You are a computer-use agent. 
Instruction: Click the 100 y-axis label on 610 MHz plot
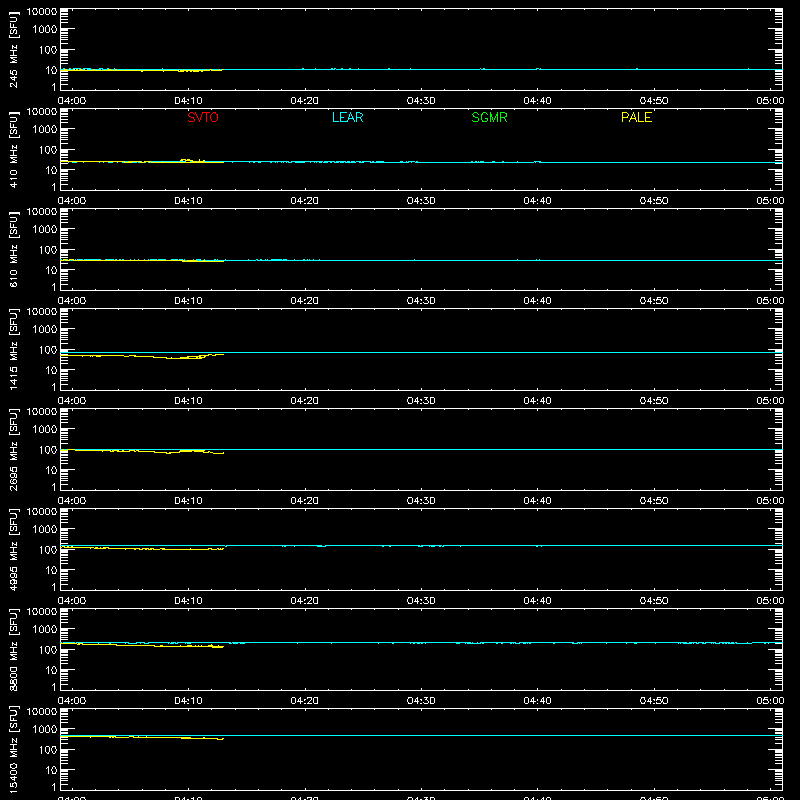pyautogui.click(x=48, y=250)
